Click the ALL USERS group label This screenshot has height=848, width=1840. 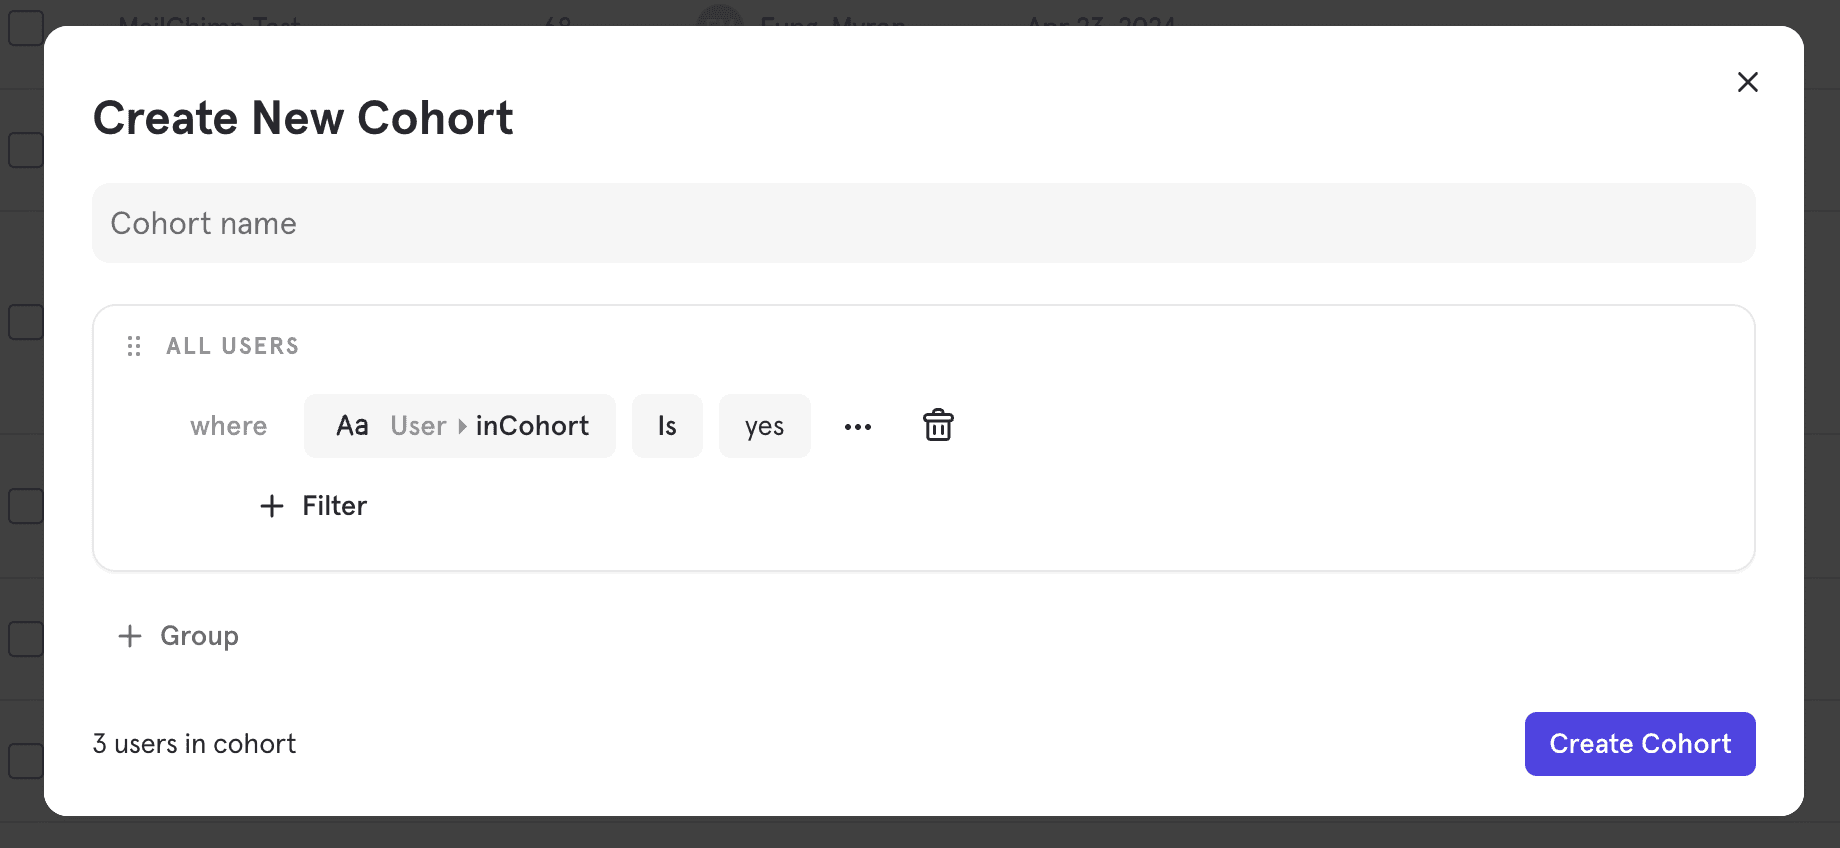[232, 346]
